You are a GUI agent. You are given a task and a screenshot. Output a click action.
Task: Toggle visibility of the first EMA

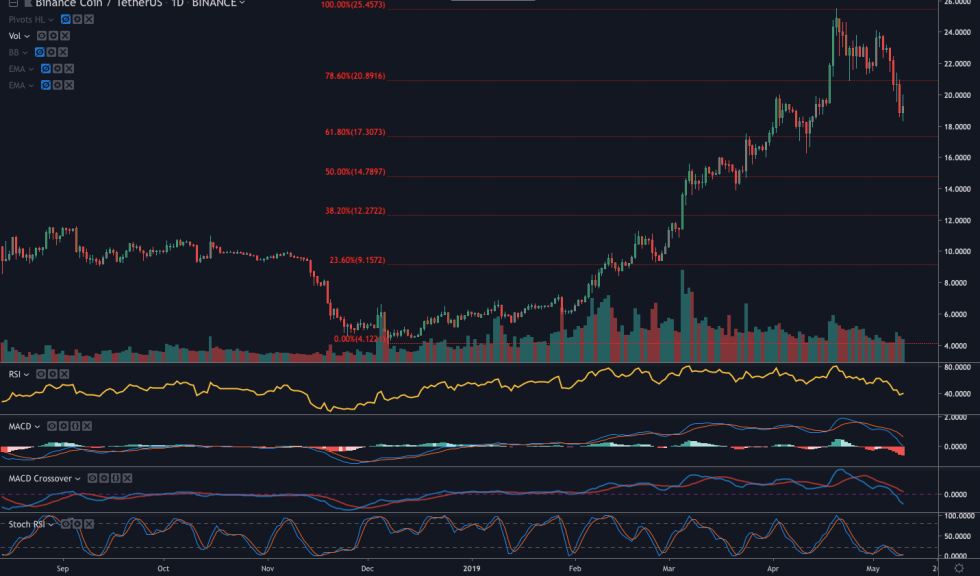(45, 67)
